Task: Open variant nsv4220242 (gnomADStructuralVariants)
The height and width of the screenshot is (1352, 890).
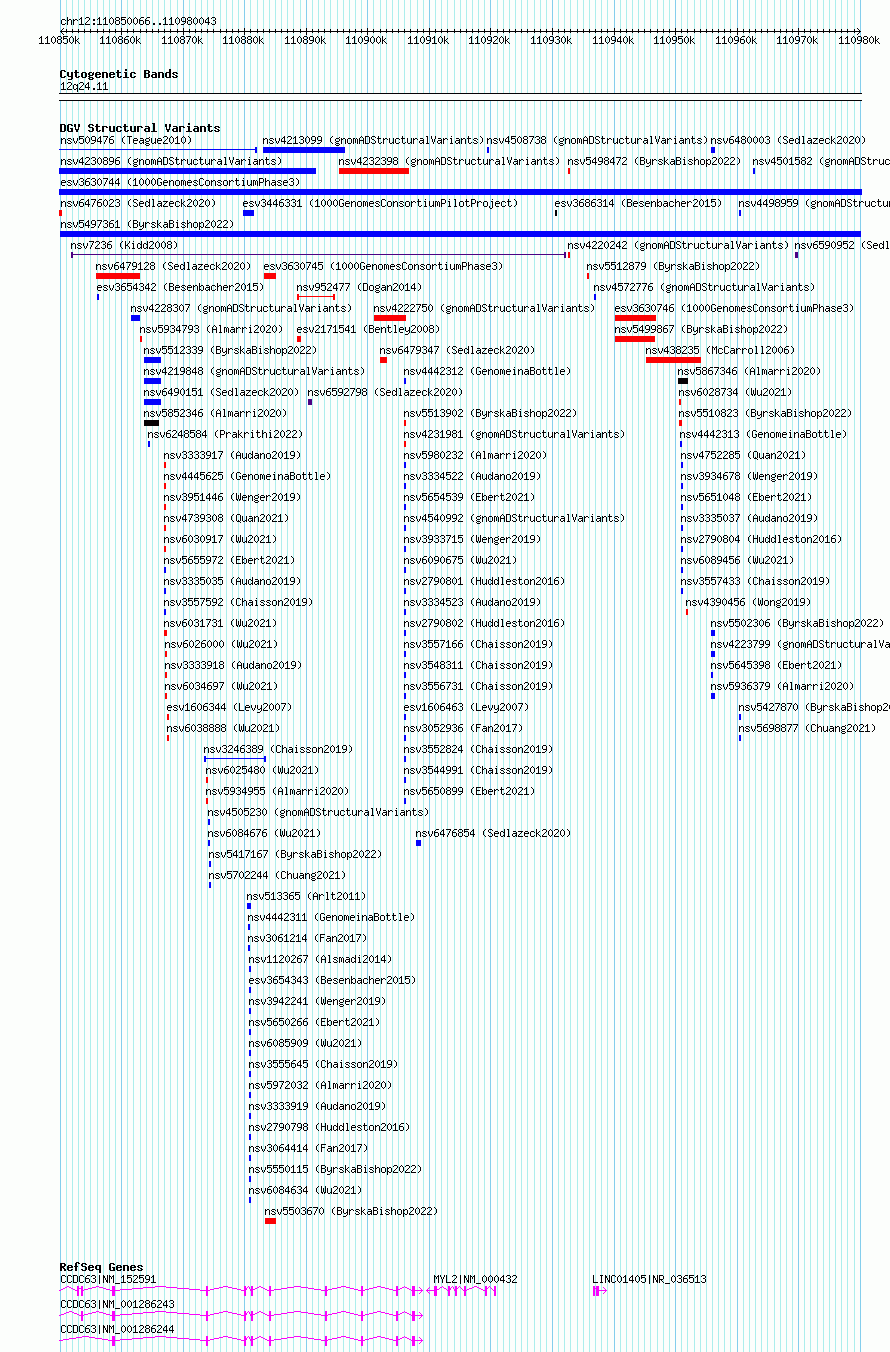Action: click(x=678, y=245)
